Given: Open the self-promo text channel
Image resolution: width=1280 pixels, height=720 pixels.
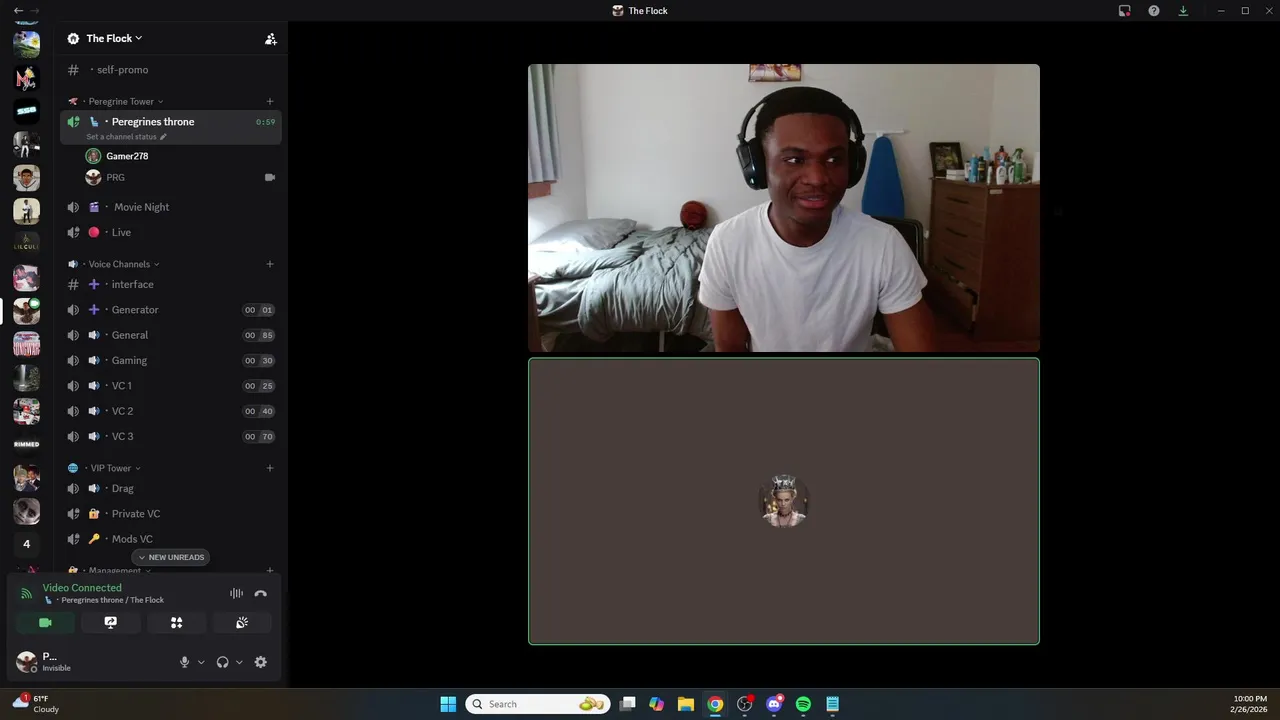Looking at the screenshot, I should point(171,70).
